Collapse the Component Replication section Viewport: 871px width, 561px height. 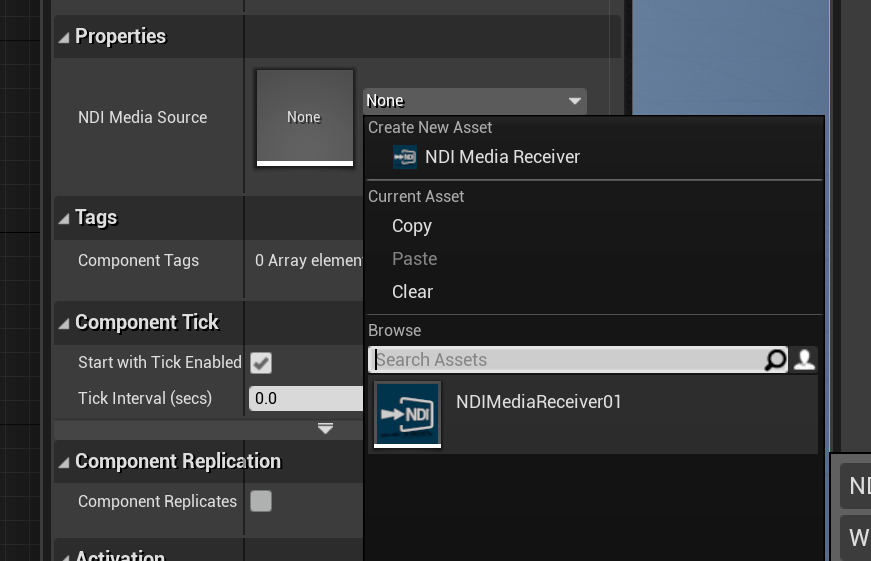64,462
